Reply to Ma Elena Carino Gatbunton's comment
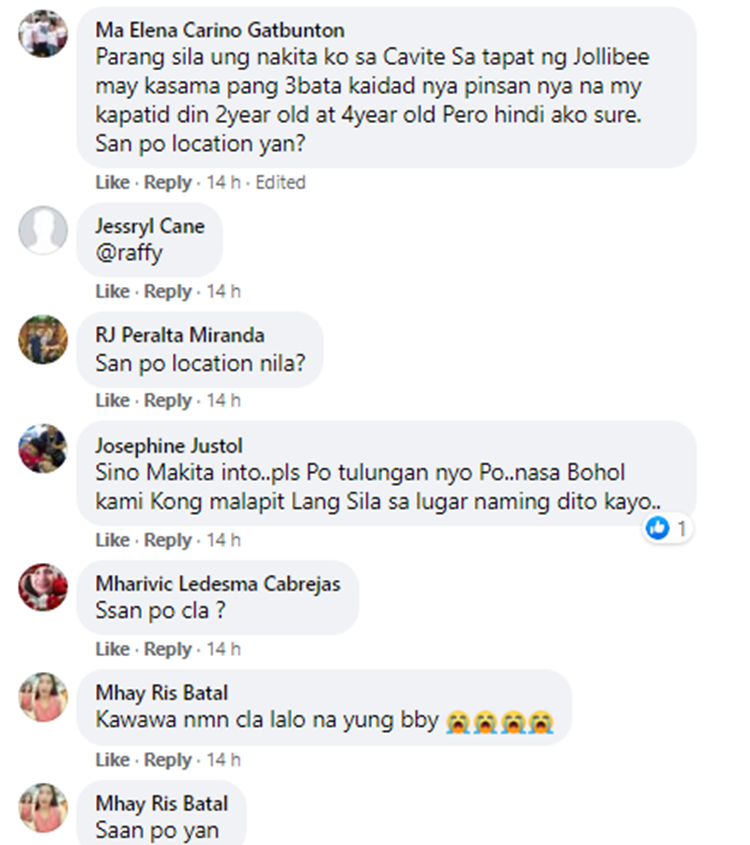Image resolution: width=750 pixels, height=845 pixels. pyautogui.click(x=168, y=183)
